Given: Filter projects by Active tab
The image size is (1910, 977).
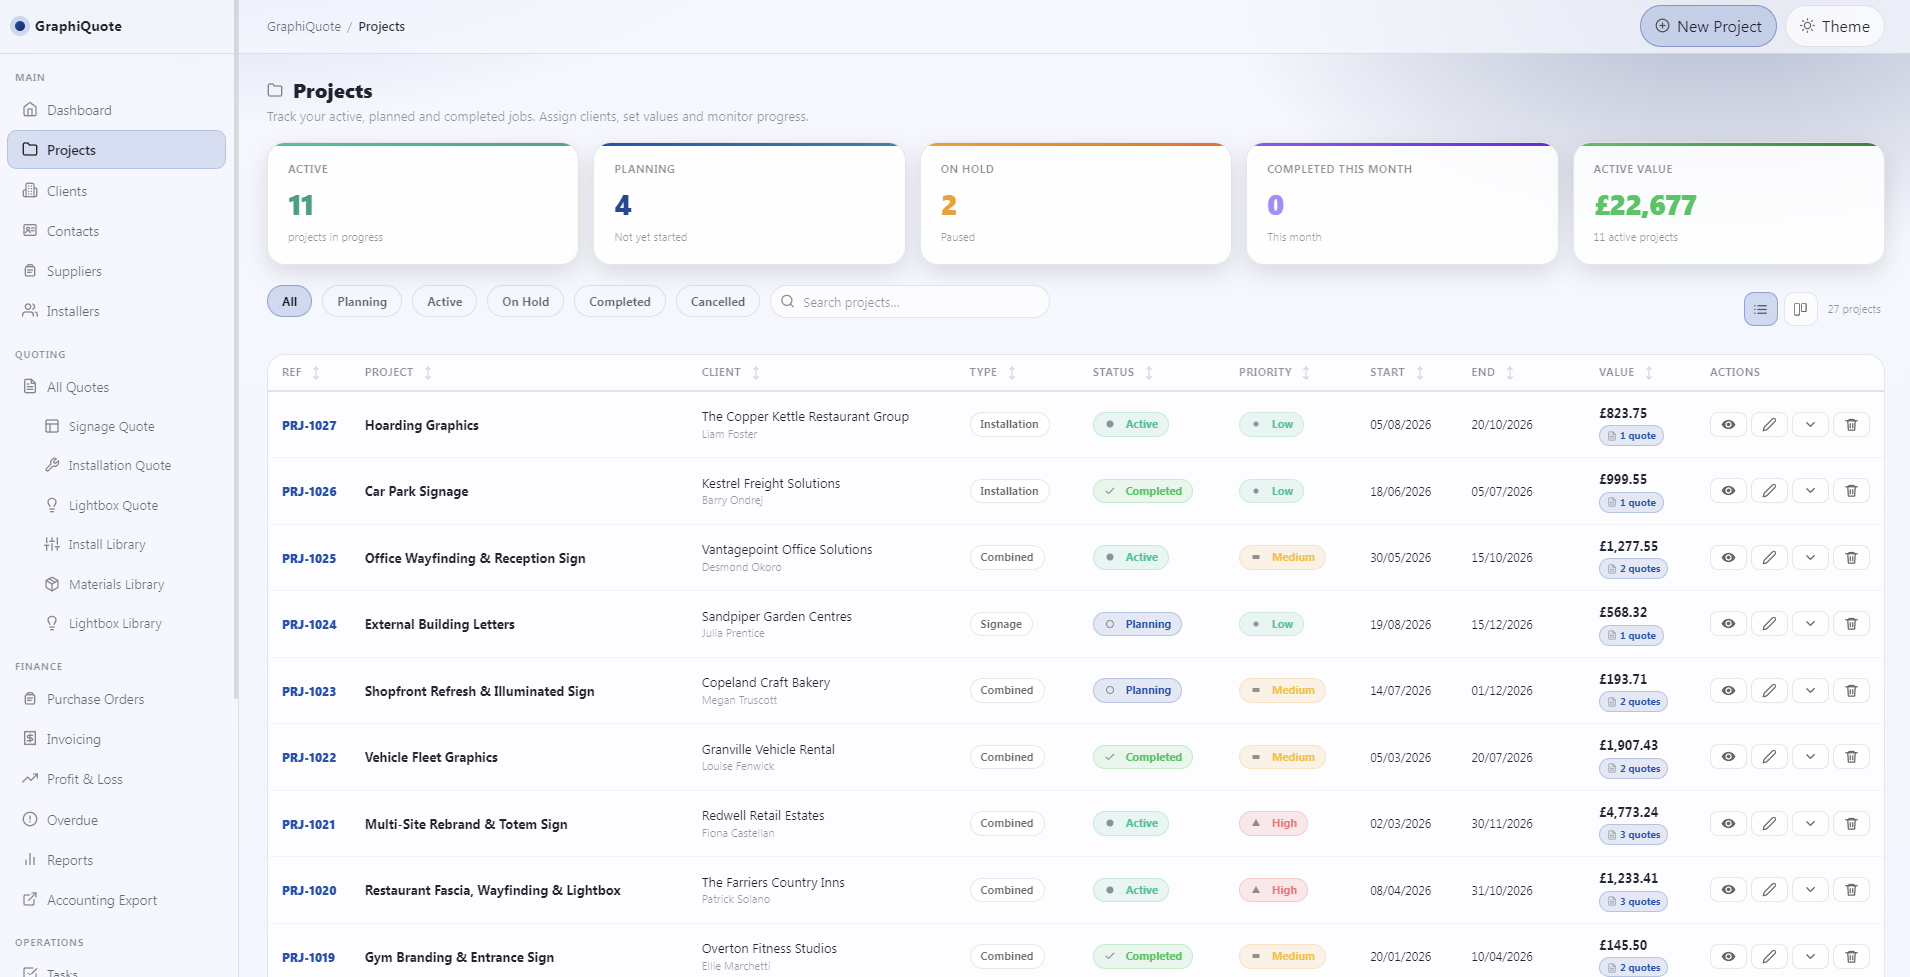Looking at the screenshot, I should 445,302.
